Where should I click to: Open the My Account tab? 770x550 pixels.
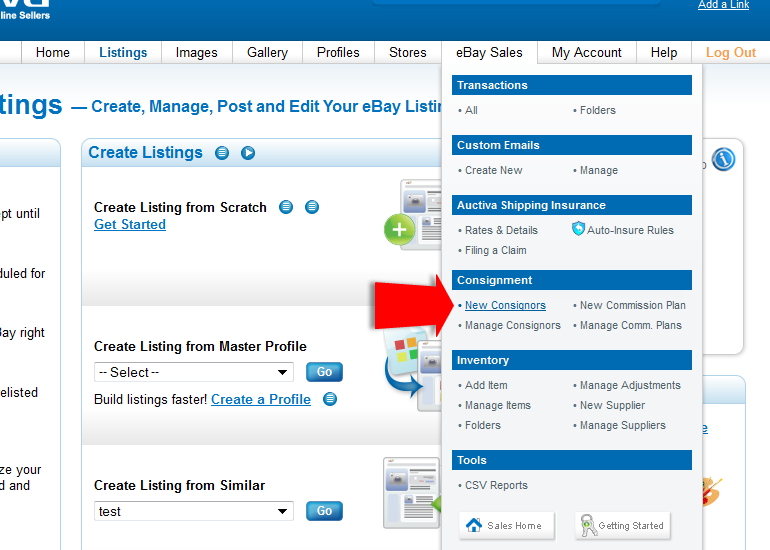(587, 53)
